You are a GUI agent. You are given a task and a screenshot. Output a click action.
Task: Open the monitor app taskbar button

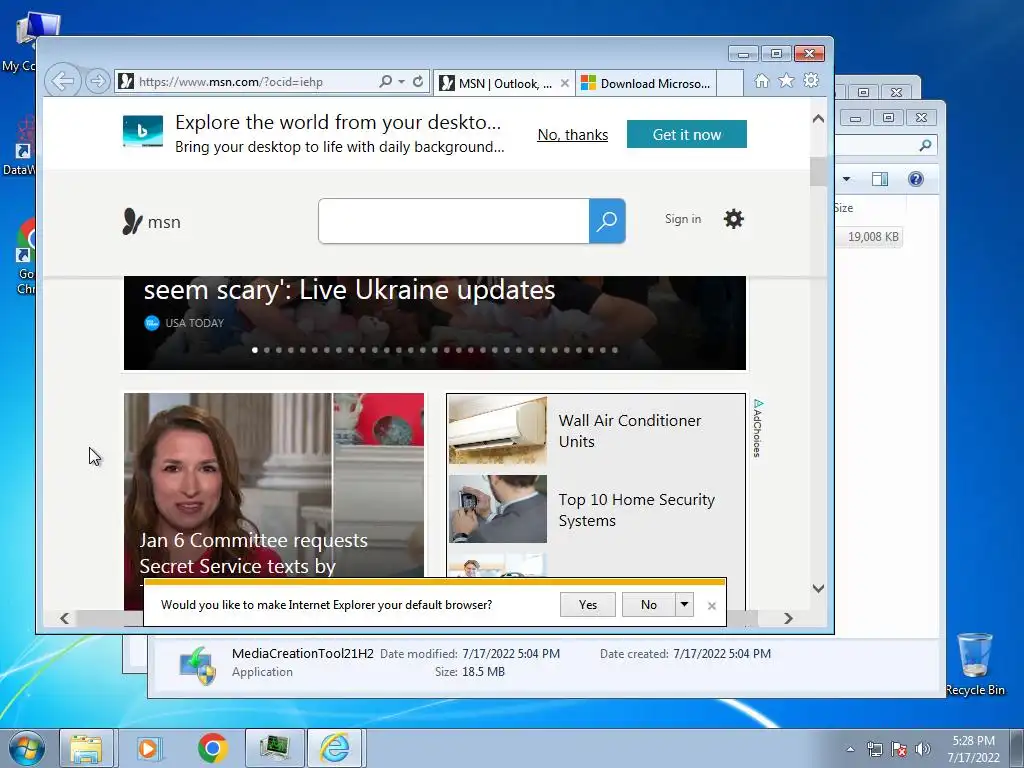click(x=274, y=748)
